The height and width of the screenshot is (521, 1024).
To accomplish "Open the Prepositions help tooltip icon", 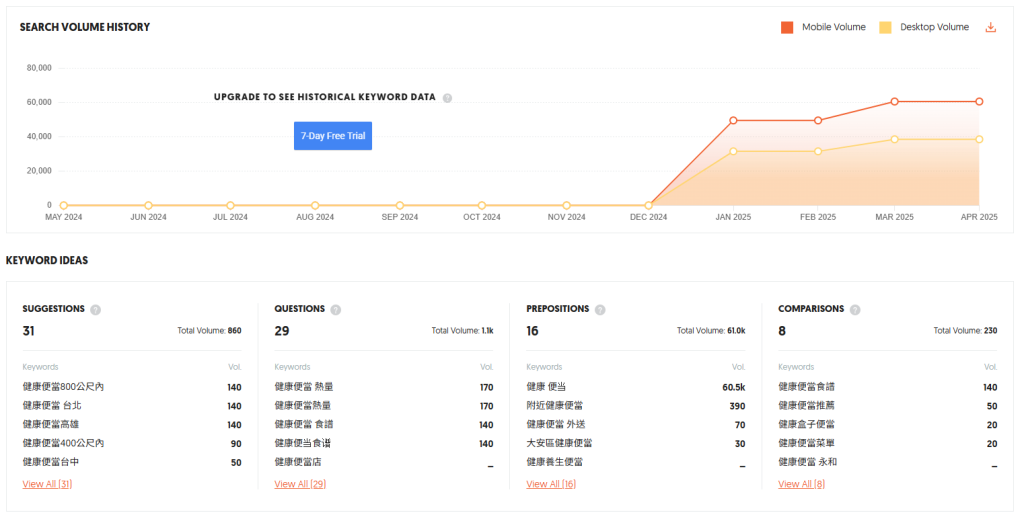I will point(600,309).
